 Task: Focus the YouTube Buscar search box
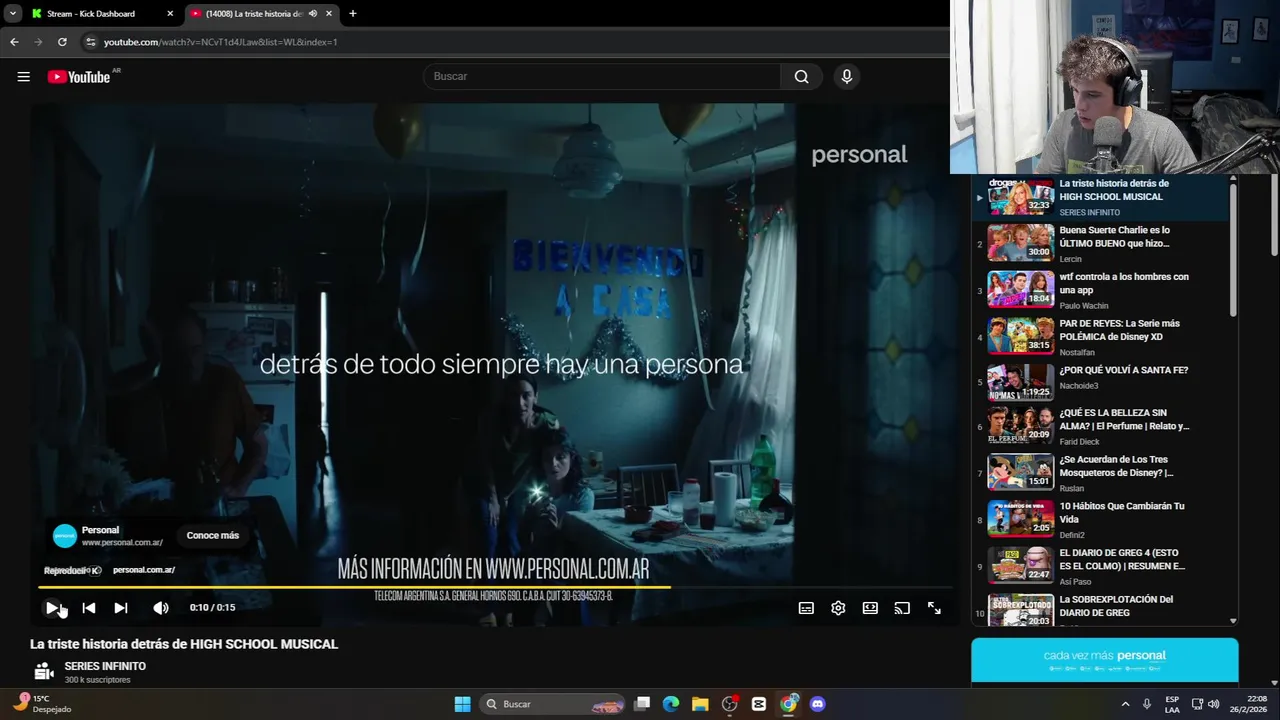[603, 77]
